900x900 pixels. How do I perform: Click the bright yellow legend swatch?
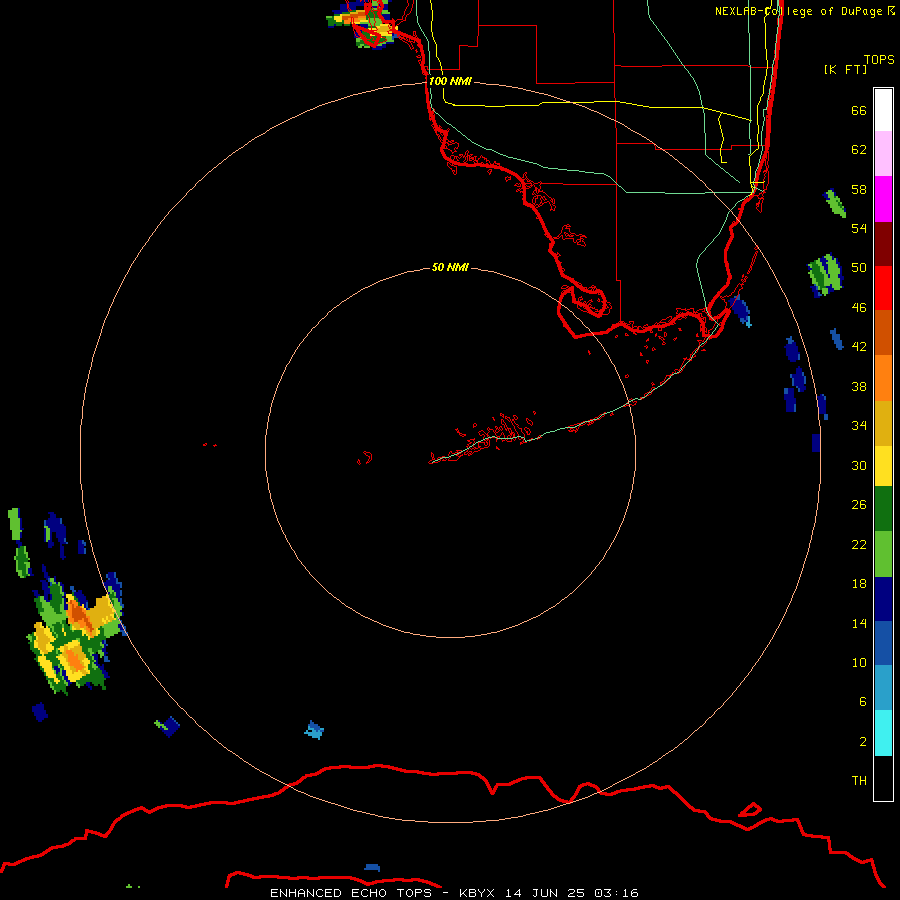[883, 466]
